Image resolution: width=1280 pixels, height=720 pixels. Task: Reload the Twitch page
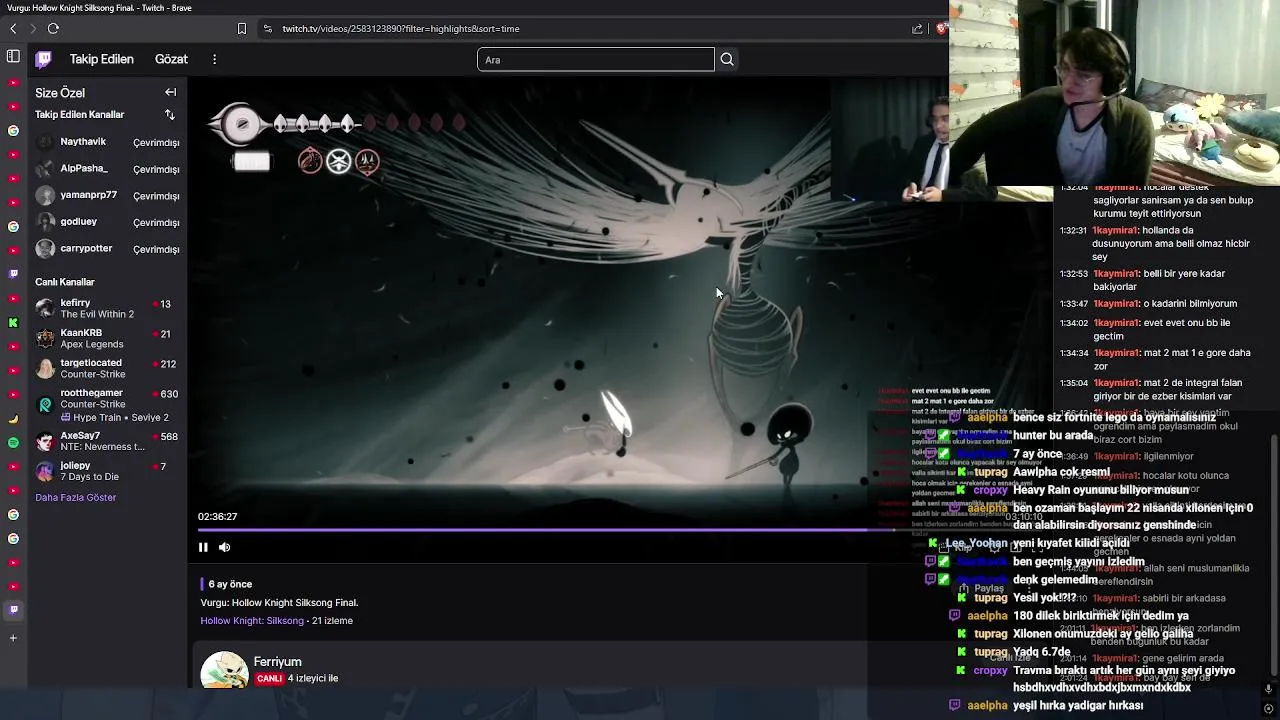tap(53, 29)
